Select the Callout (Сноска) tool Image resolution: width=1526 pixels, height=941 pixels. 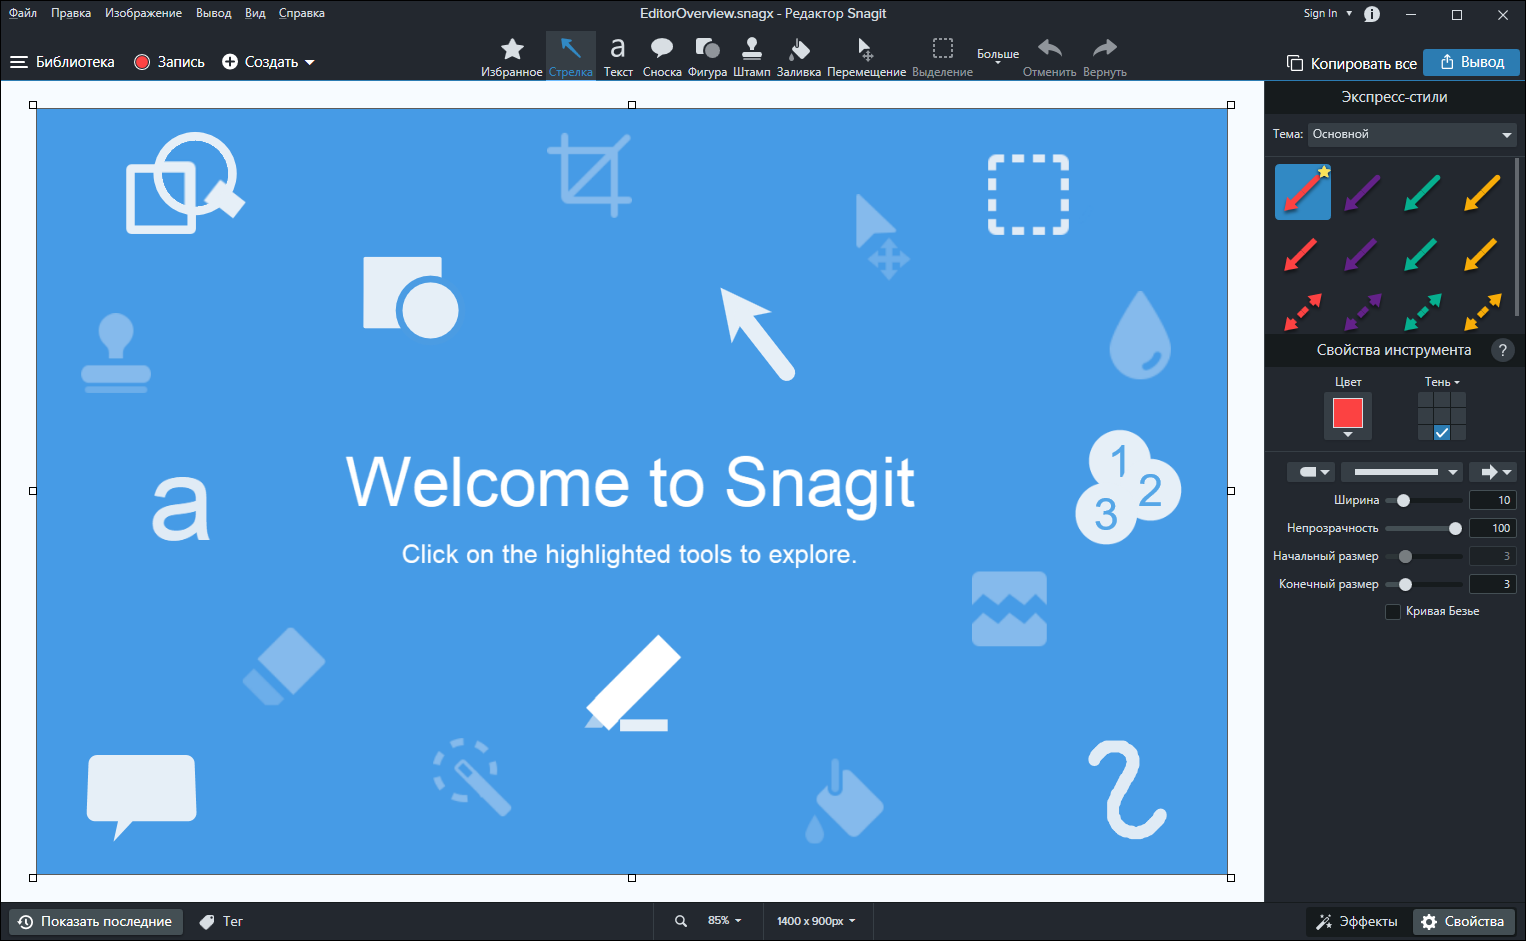point(661,56)
